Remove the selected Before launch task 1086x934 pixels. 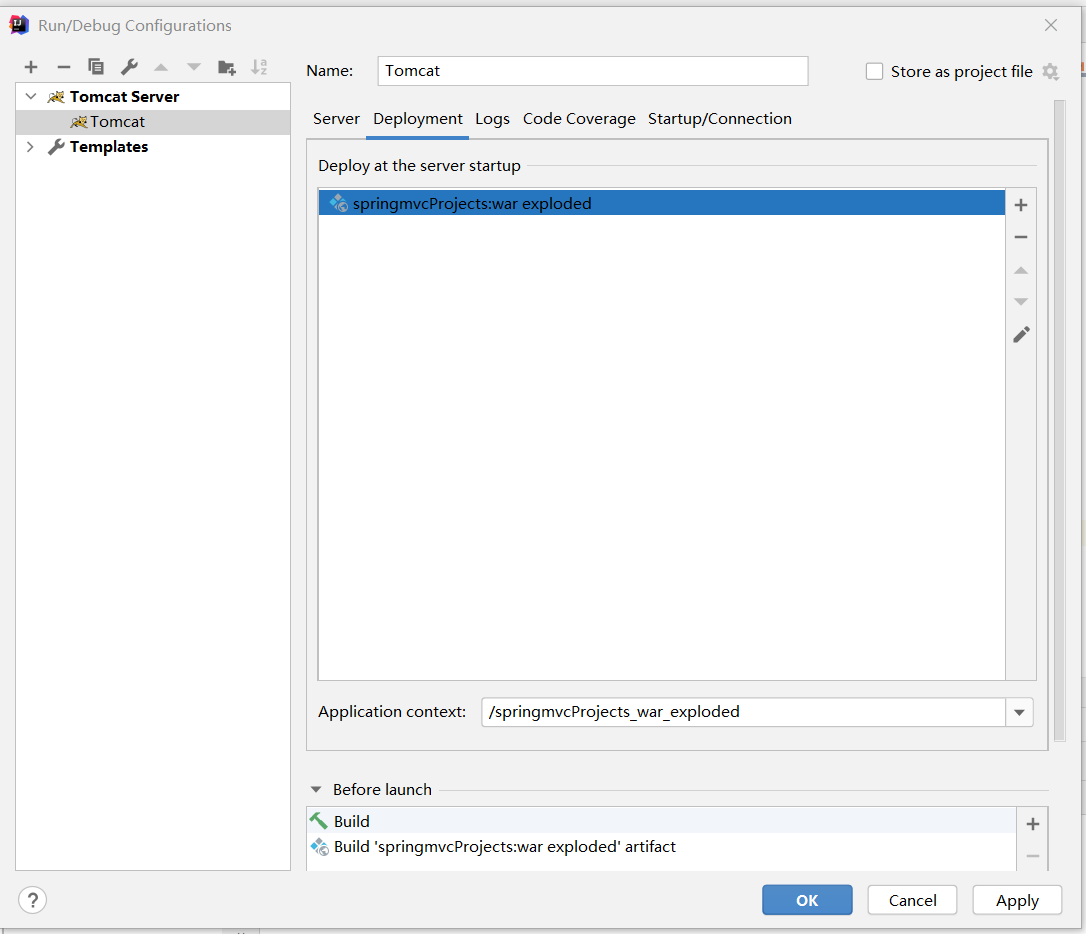tap(1033, 856)
